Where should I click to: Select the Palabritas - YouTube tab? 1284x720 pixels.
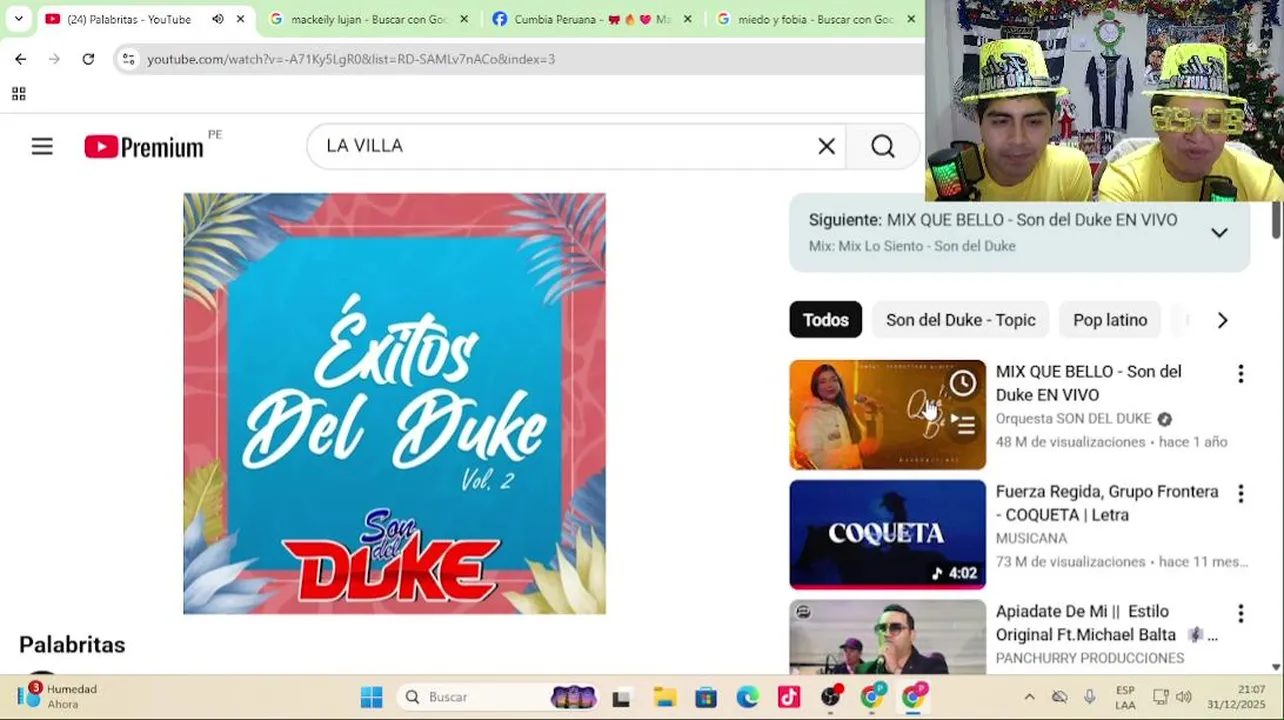pos(129,19)
